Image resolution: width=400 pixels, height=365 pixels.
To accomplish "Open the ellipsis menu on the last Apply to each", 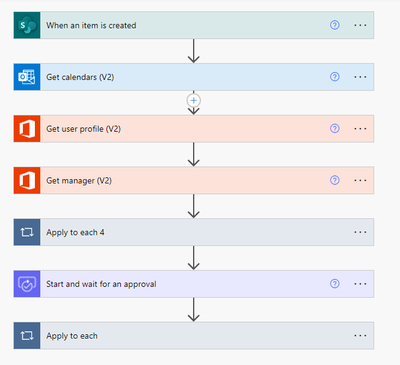I will 360,336.
